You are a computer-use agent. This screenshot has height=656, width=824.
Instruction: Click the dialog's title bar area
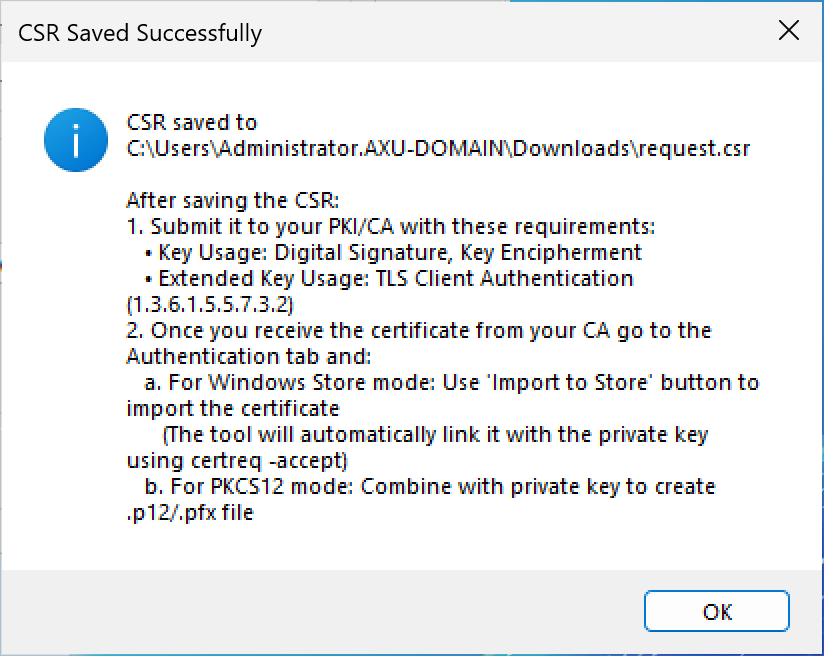coord(450,31)
